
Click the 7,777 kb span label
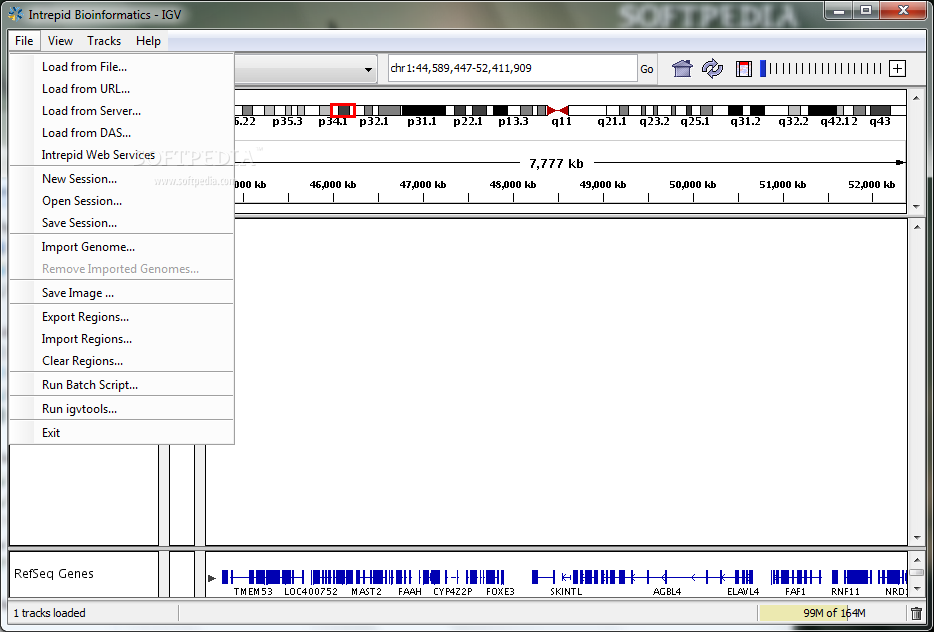tap(556, 163)
